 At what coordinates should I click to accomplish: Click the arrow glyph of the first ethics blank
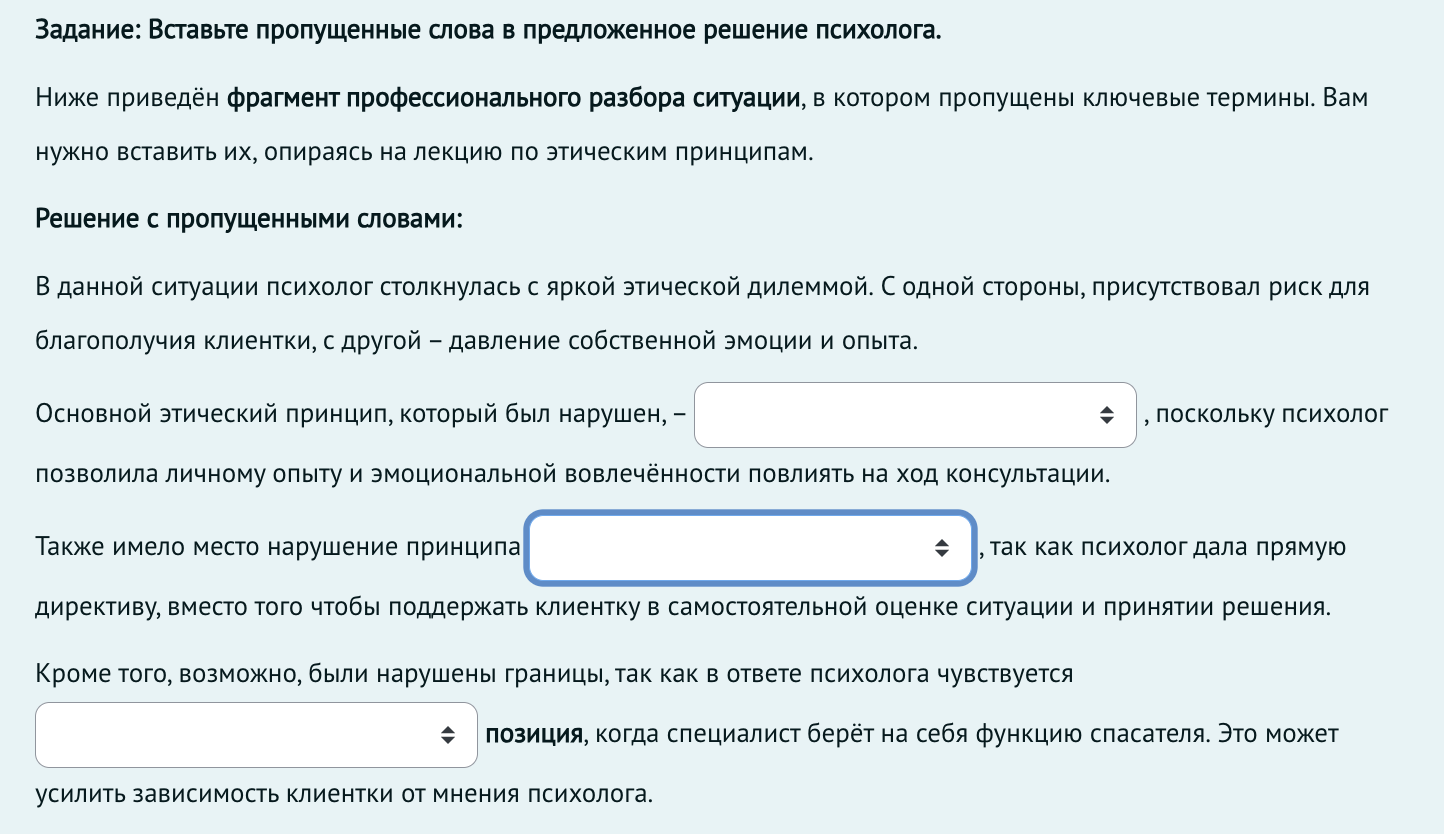click(x=1106, y=414)
